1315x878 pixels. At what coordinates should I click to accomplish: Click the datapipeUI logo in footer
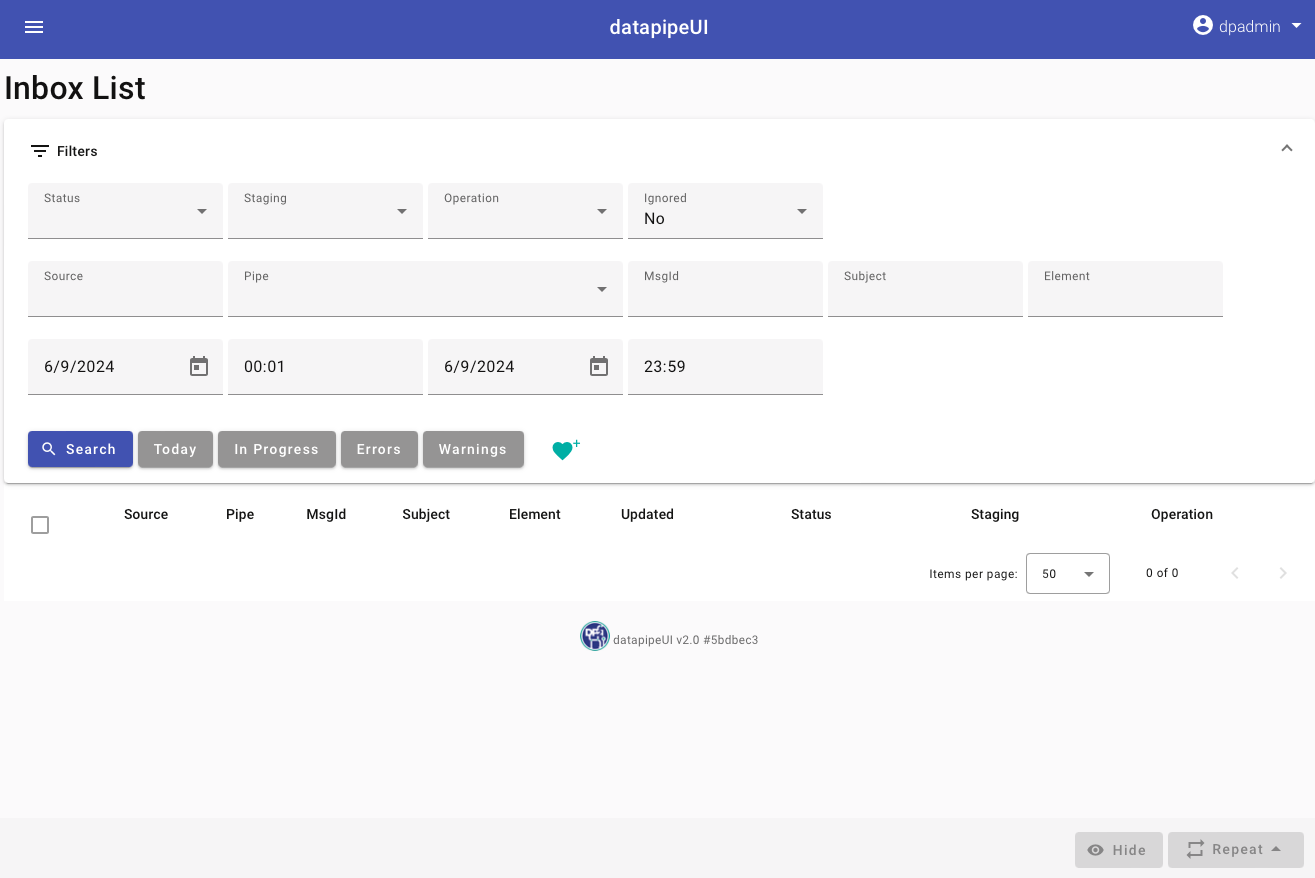[x=595, y=637]
